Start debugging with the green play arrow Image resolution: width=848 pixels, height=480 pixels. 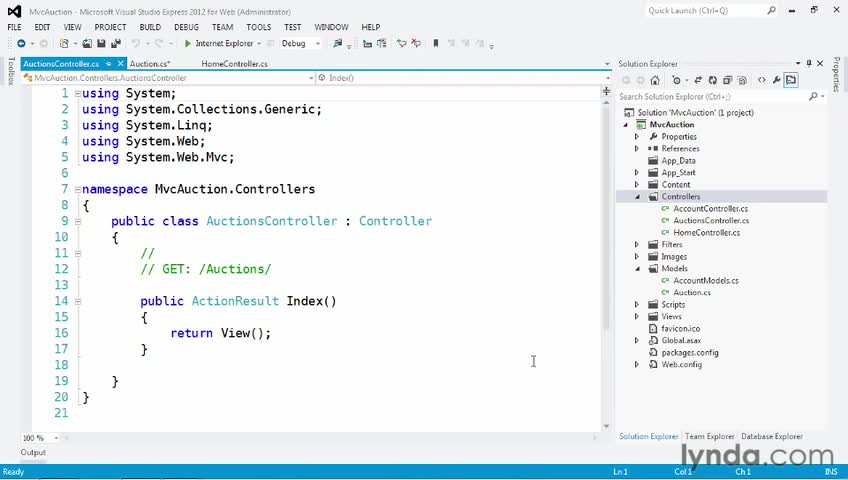coord(188,43)
